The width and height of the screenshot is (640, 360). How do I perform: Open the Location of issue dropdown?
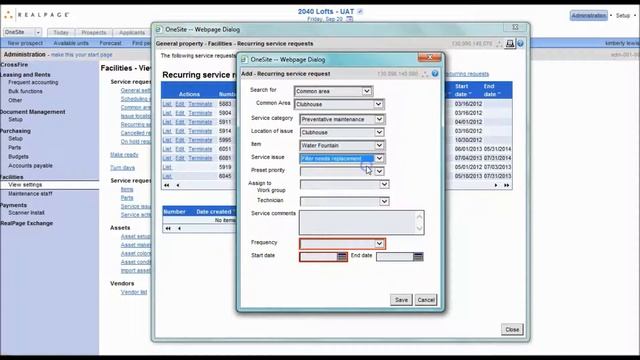pos(379,132)
